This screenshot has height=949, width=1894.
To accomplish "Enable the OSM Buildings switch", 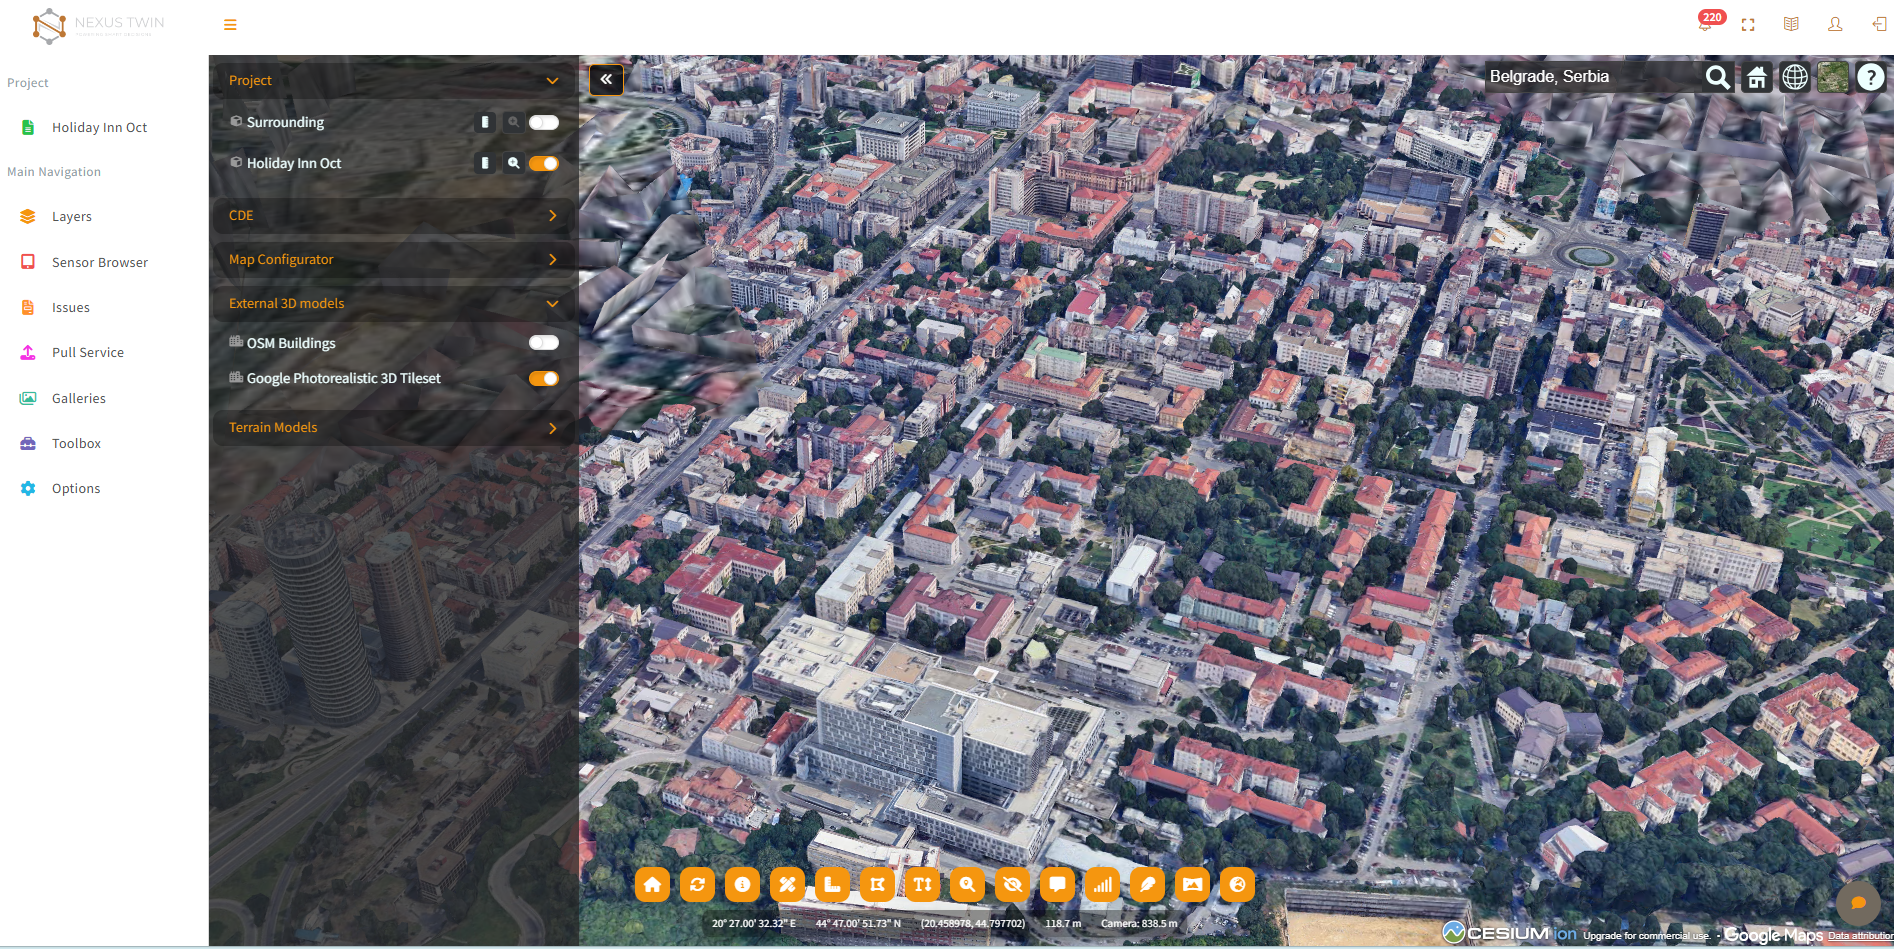I will 544,342.
